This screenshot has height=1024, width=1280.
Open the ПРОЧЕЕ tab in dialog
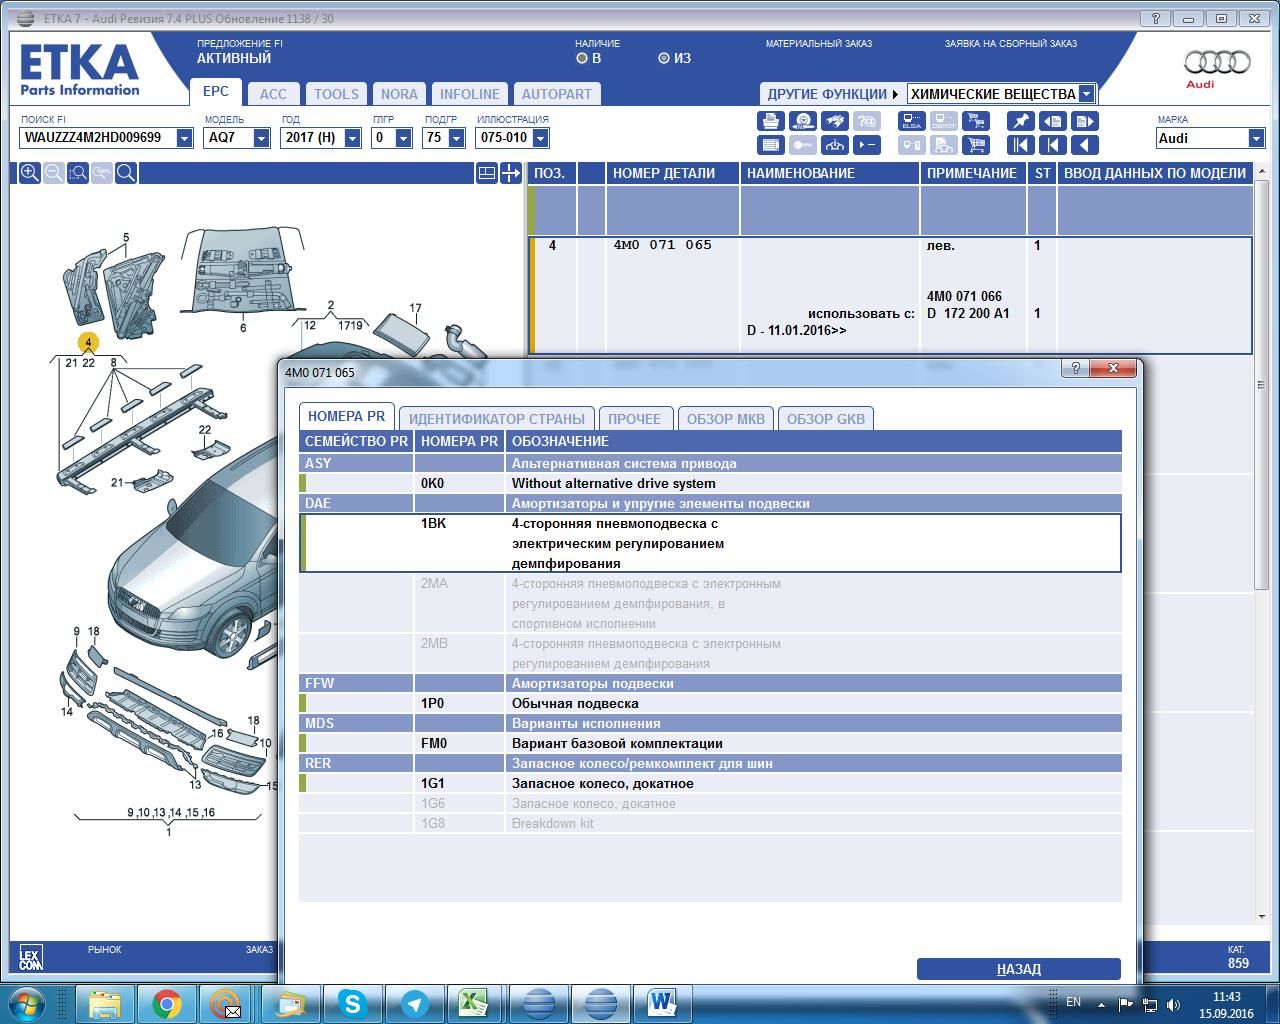click(x=634, y=419)
